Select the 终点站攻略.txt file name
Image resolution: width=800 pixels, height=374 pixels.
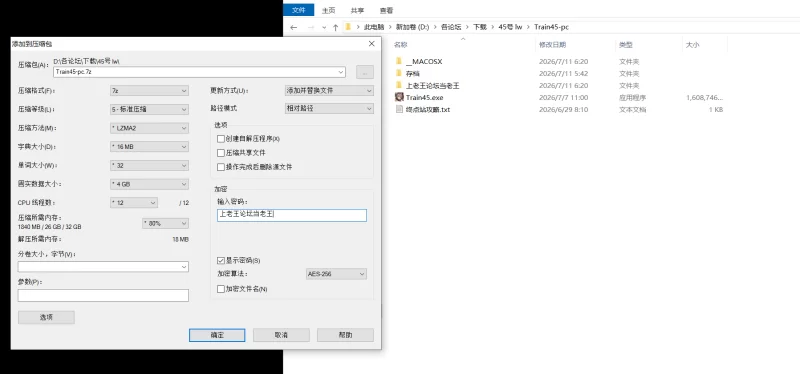click(428, 109)
